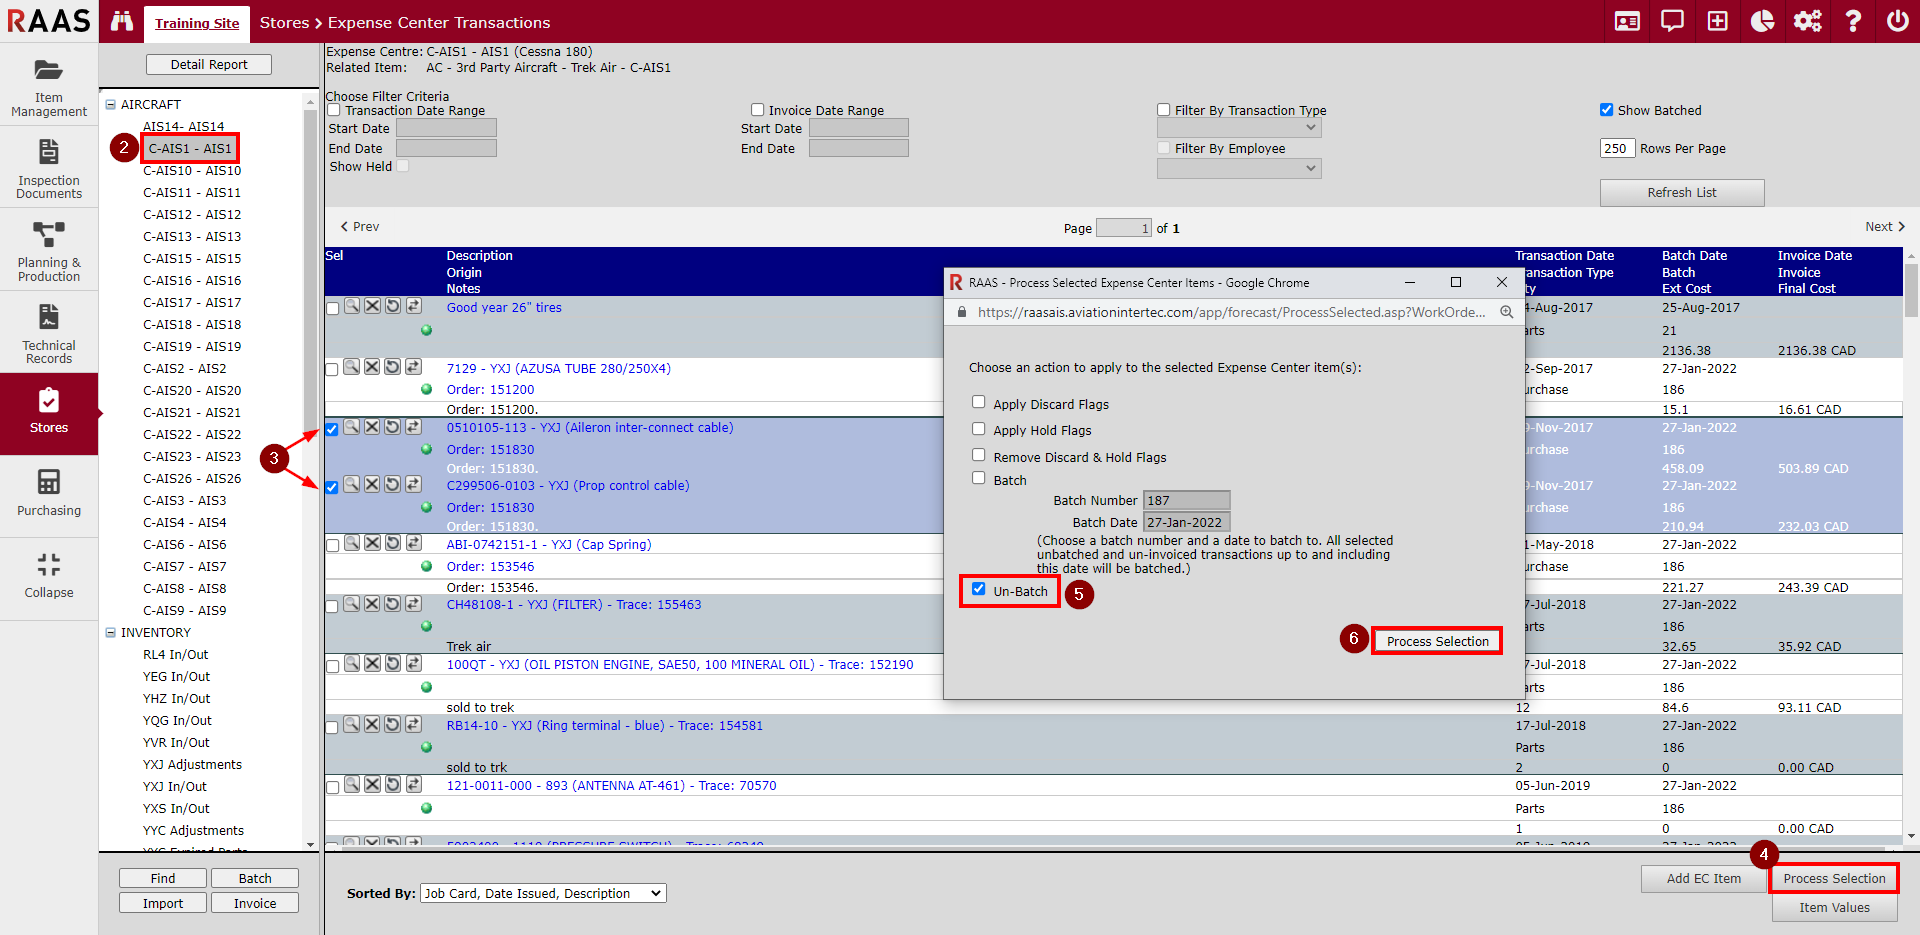Viewport: 1920px width, 935px height.
Task: Click the question mark help icon
Action: pyautogui.click(x=1852, y=21)
